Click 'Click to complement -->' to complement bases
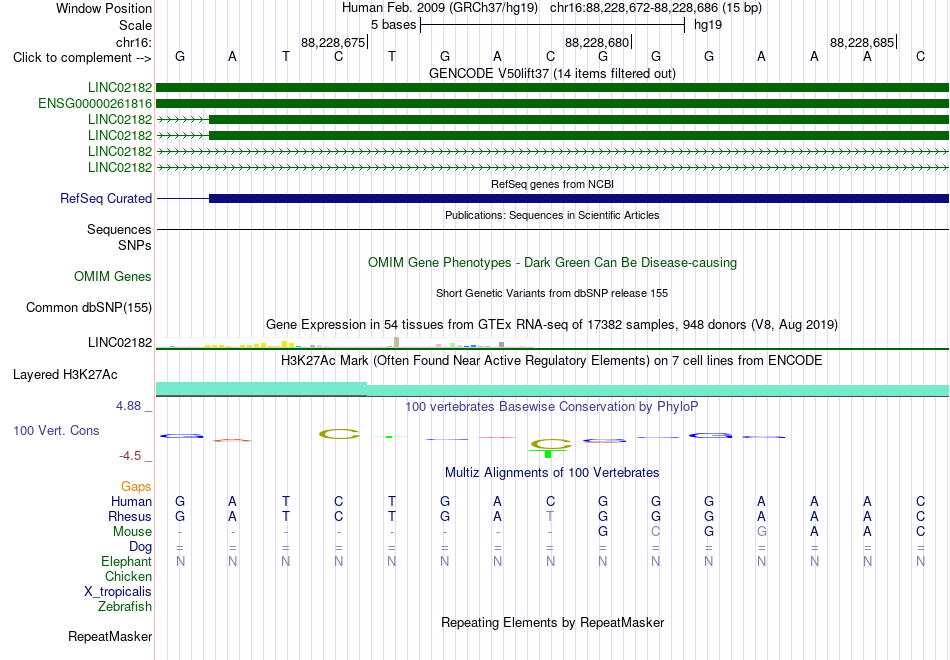 82,58
